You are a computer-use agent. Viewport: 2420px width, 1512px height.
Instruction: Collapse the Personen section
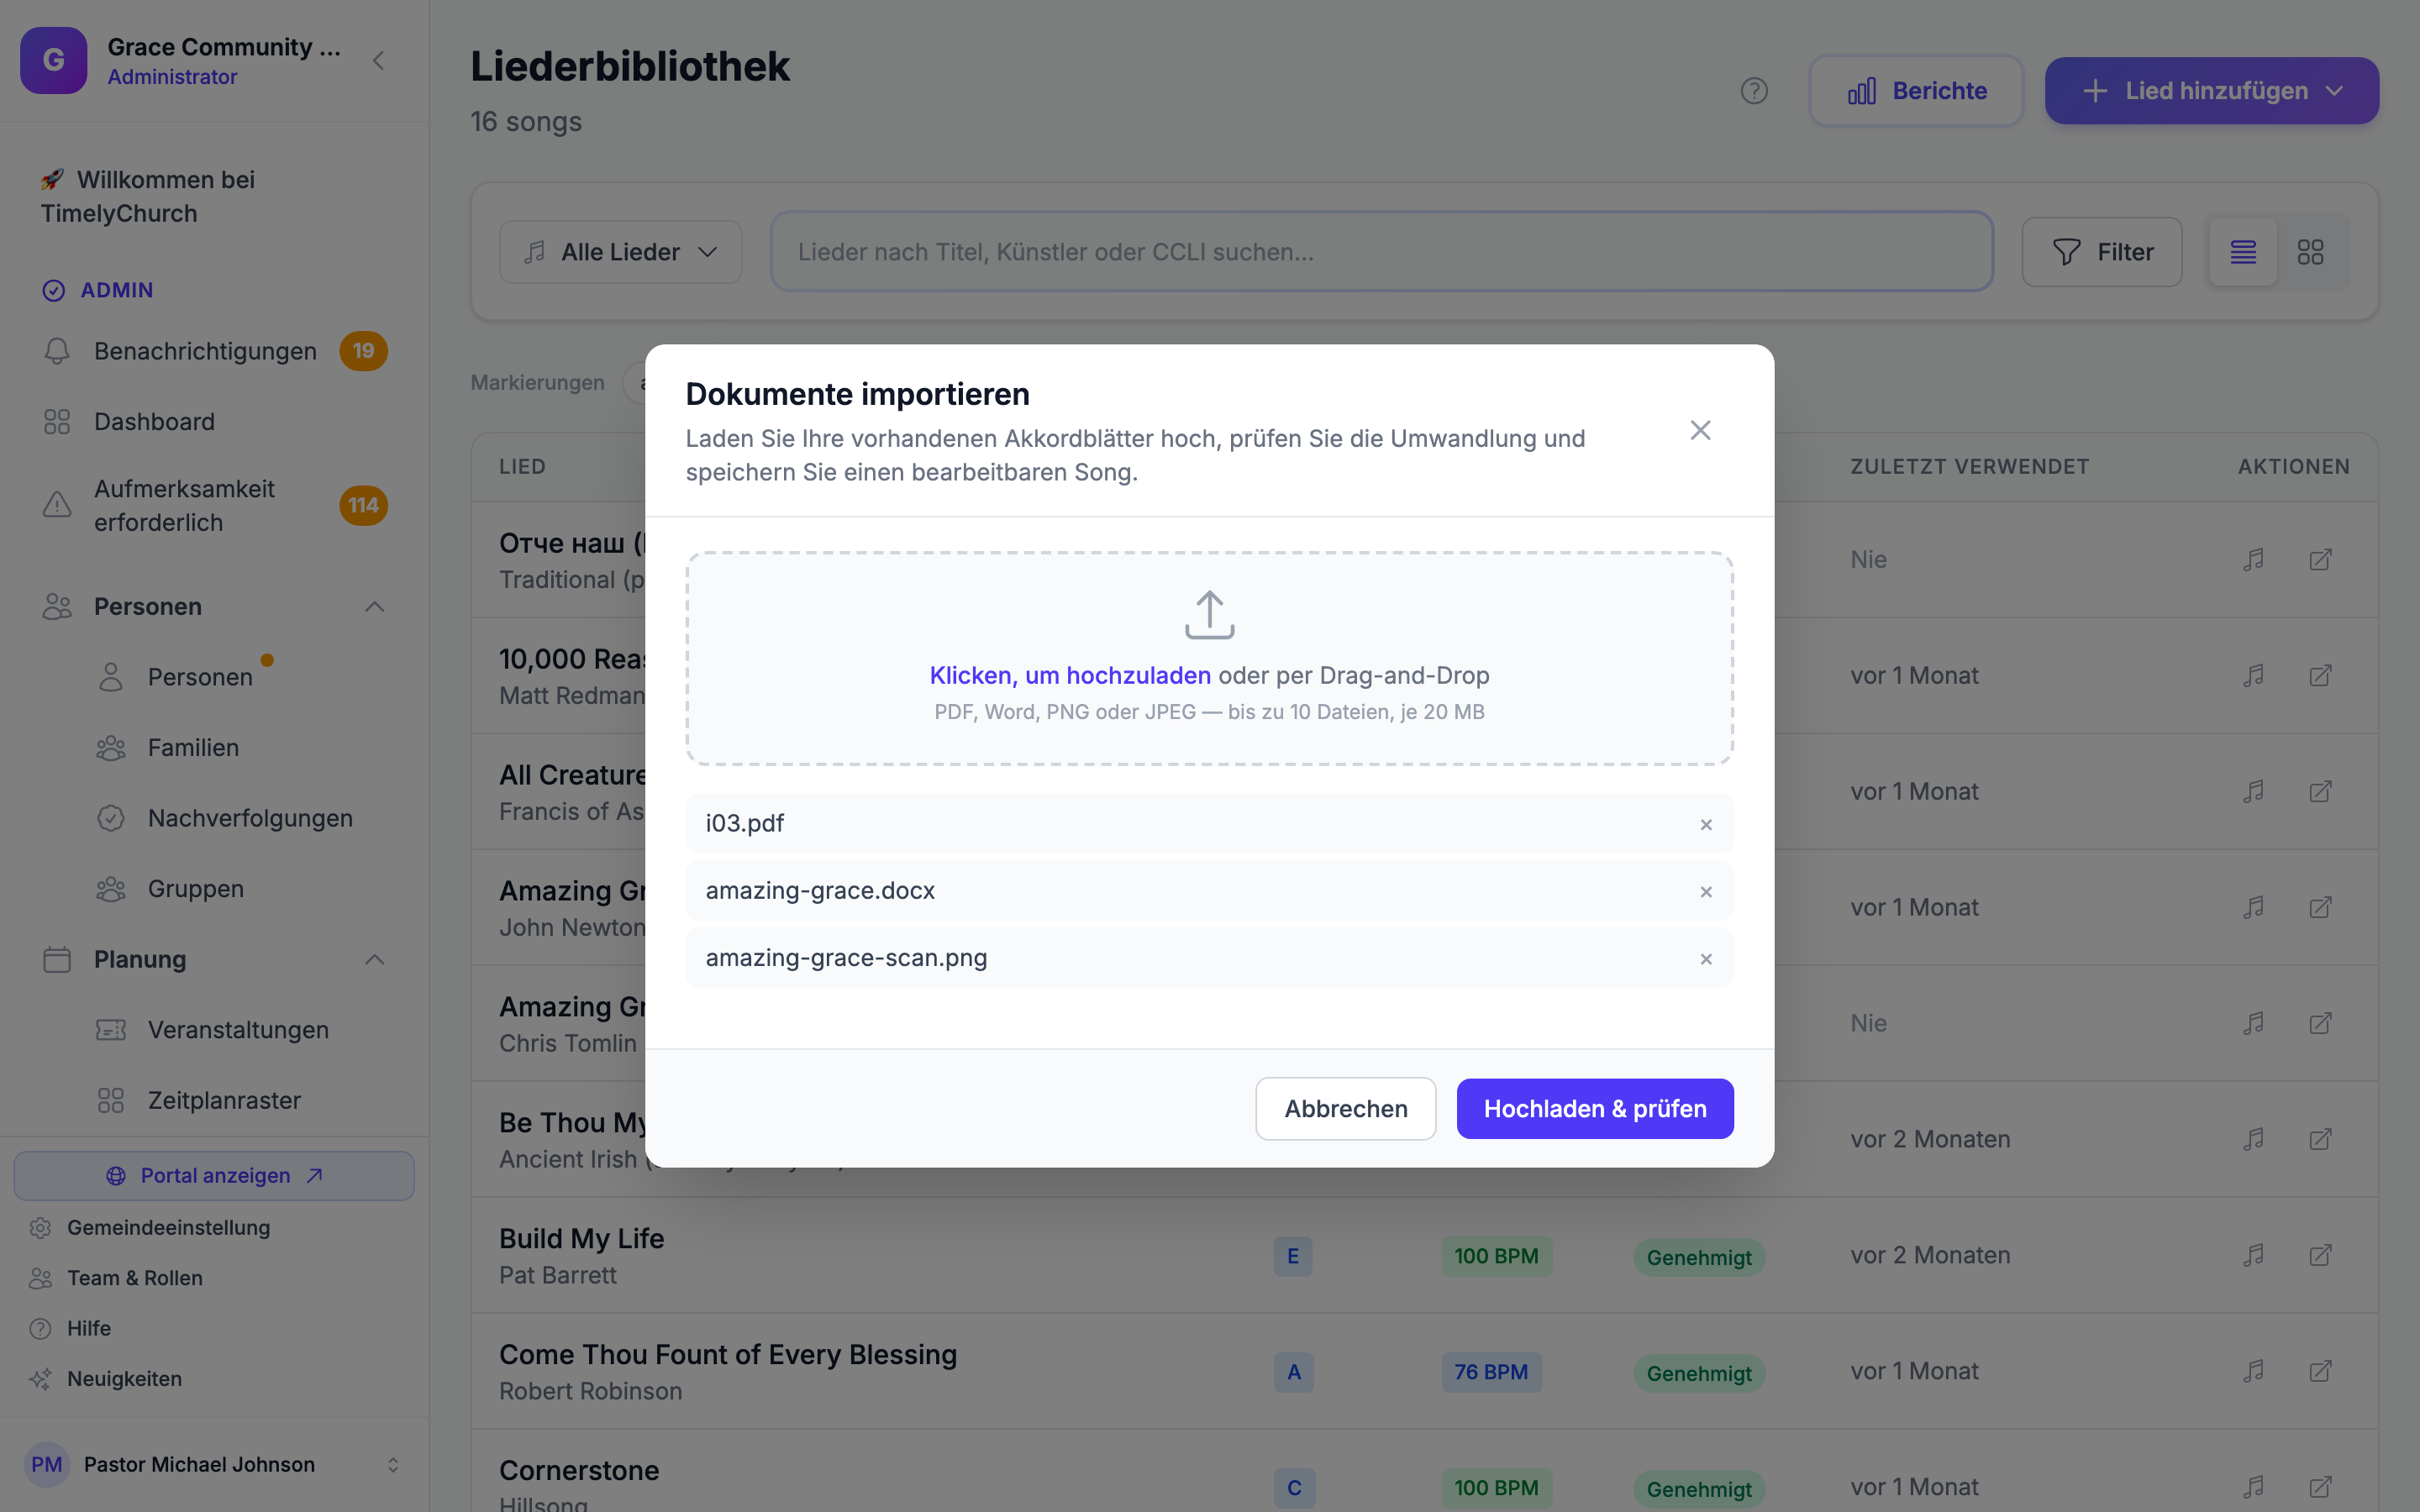(375, 607)
